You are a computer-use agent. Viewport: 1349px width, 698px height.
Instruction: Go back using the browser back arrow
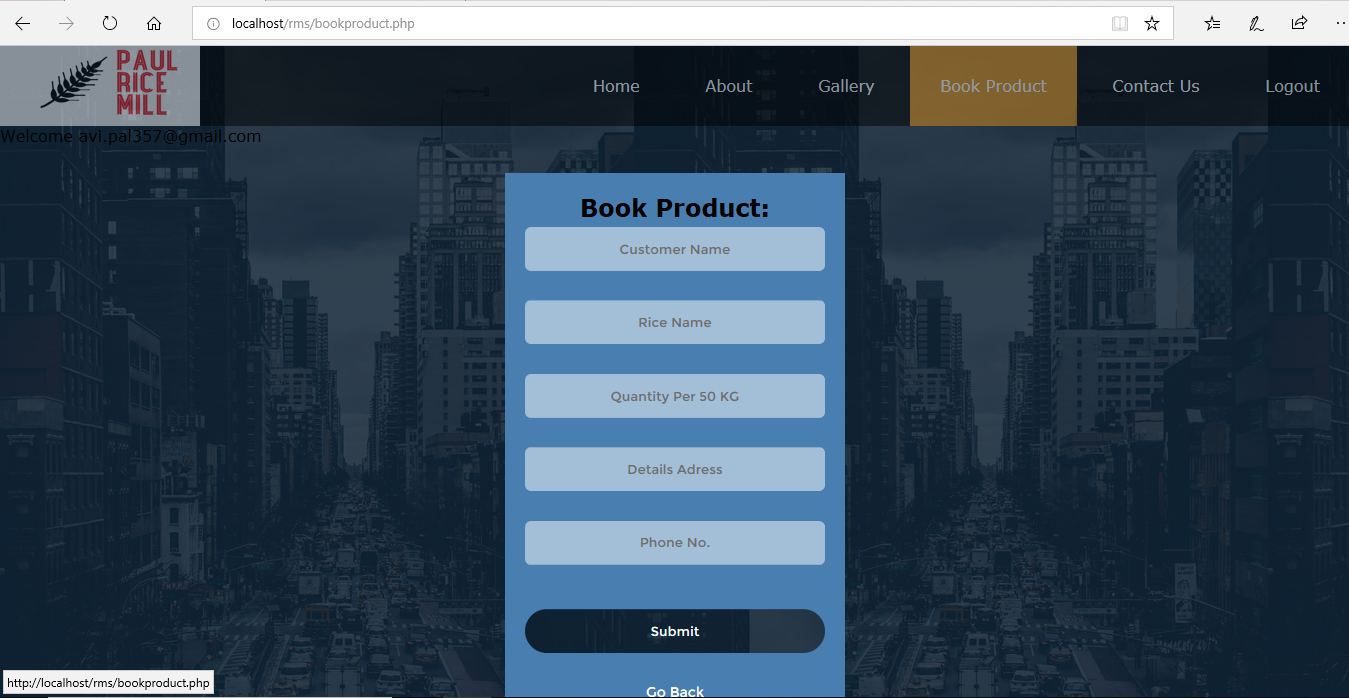click(x=22, y=23)
